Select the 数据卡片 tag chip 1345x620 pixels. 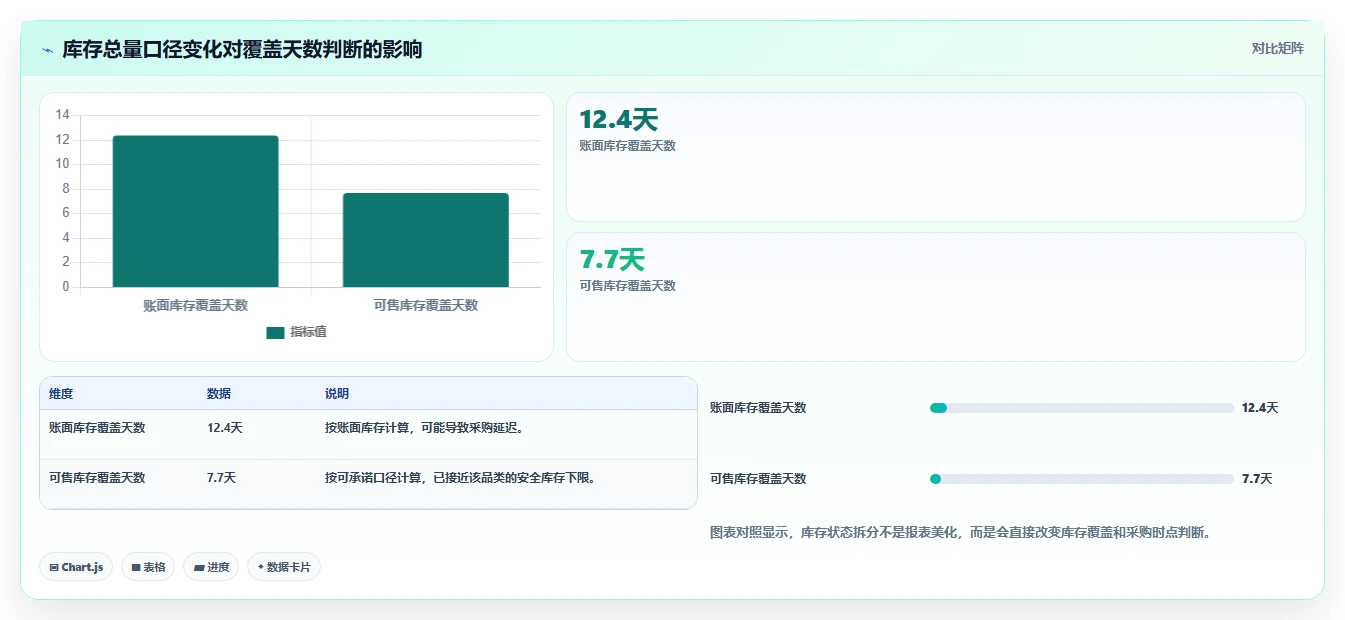(284, 567)
